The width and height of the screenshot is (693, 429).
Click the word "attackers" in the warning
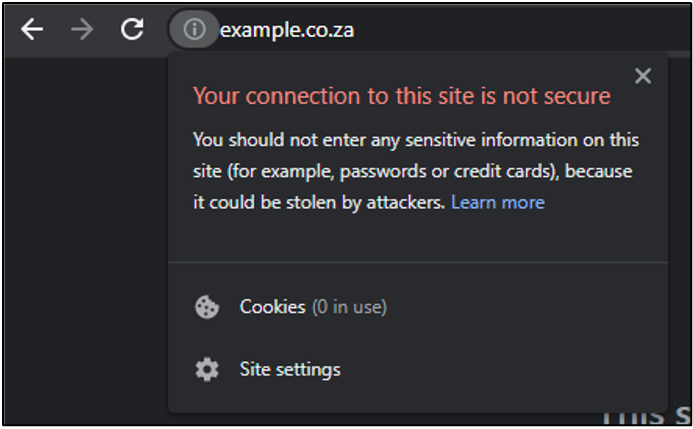coord(404,202)
